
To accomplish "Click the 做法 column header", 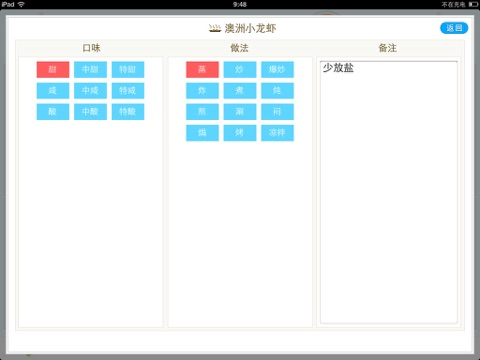I will (240, 48).
